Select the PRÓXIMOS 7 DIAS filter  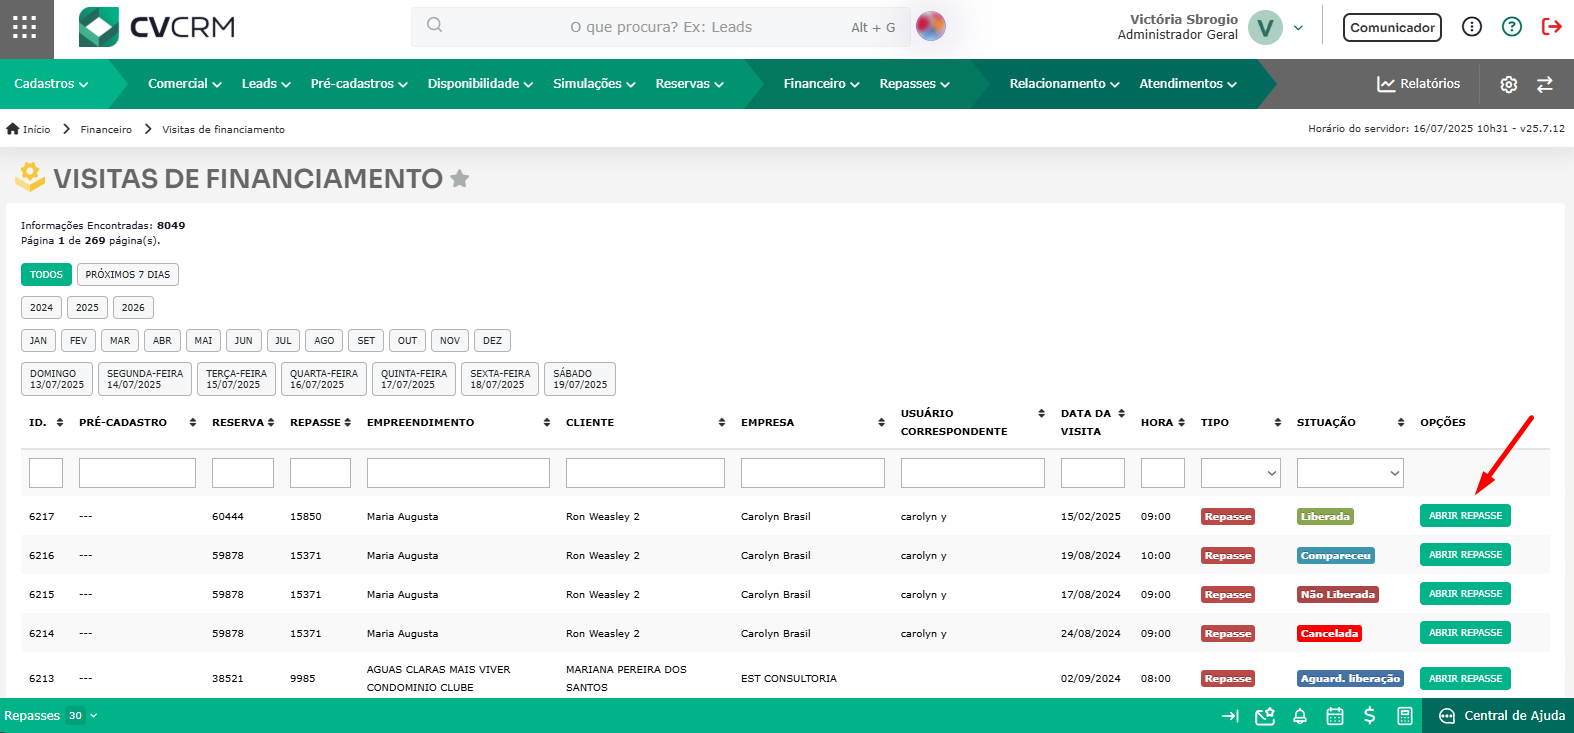128,275
